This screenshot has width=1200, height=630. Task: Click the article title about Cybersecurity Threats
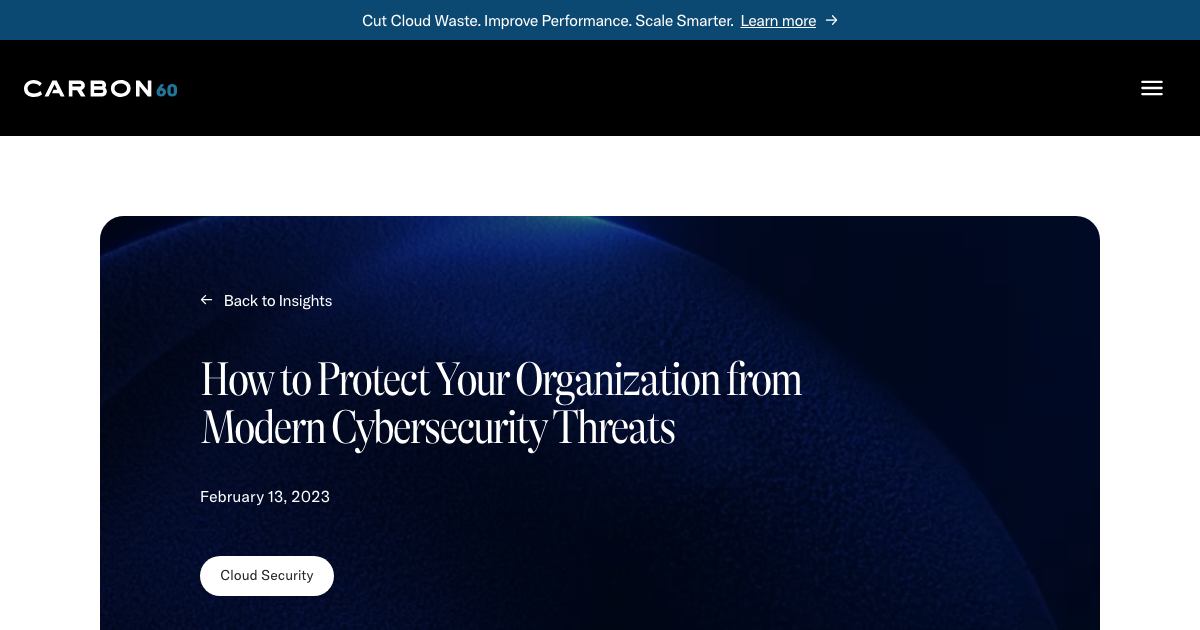pos(501,404)
